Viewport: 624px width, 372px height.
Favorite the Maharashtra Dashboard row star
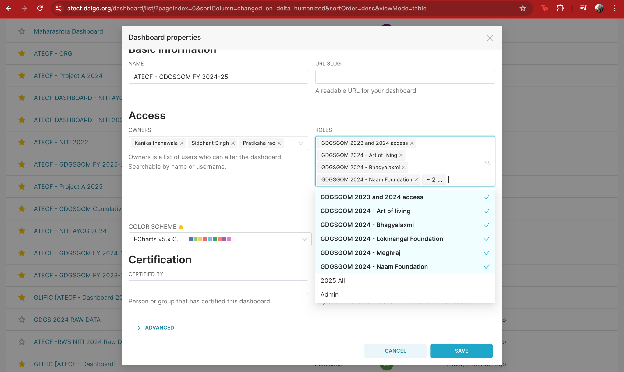click(21, 31)
